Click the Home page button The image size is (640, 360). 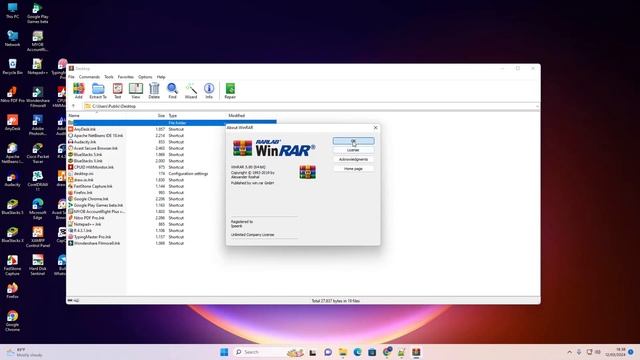click(x=353, y=169)
